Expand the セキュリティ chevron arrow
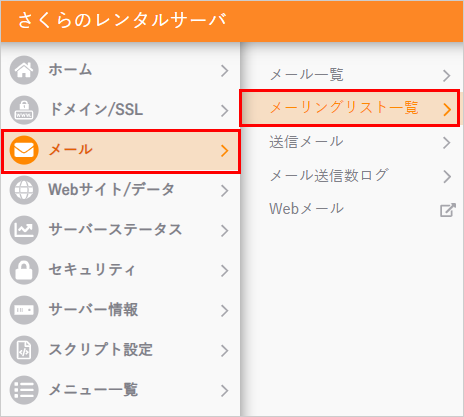The width and height of the screenshot is (464, 417). coord(225,271)
